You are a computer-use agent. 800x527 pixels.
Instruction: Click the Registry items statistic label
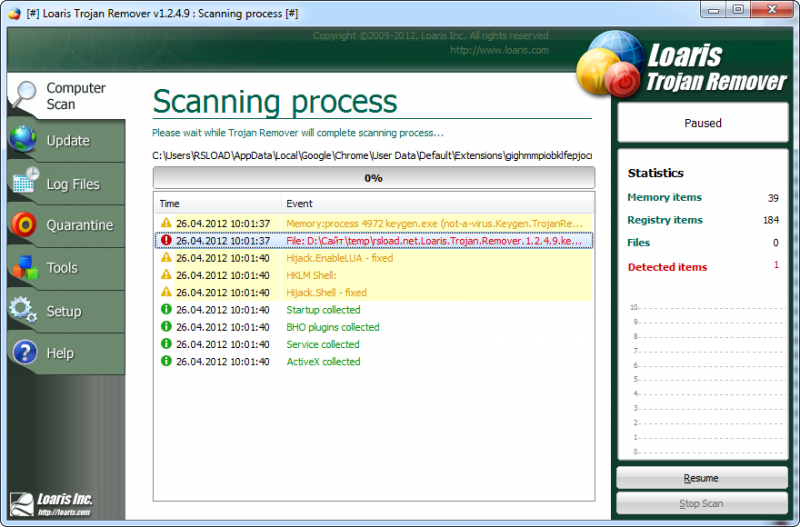(x=665, y=220)
